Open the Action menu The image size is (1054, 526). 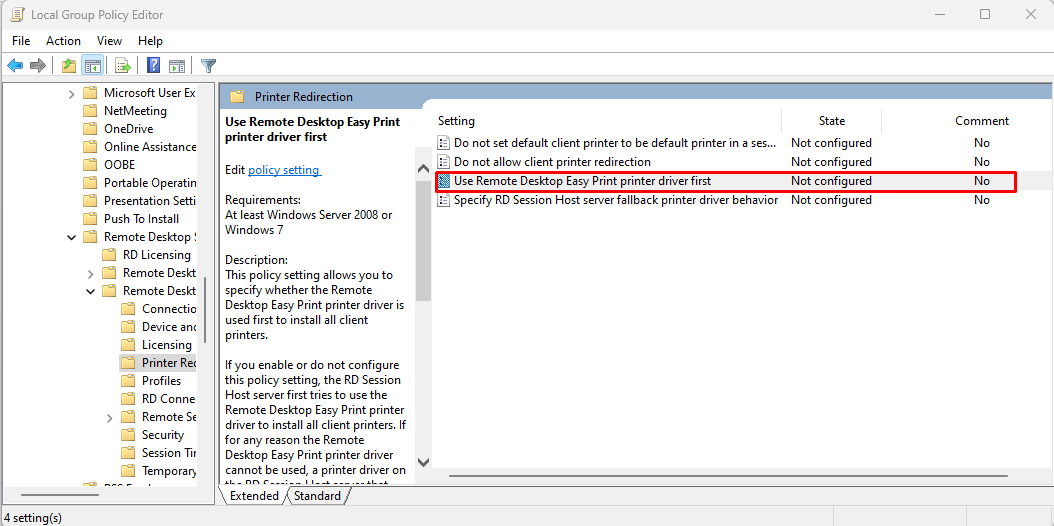63,41
